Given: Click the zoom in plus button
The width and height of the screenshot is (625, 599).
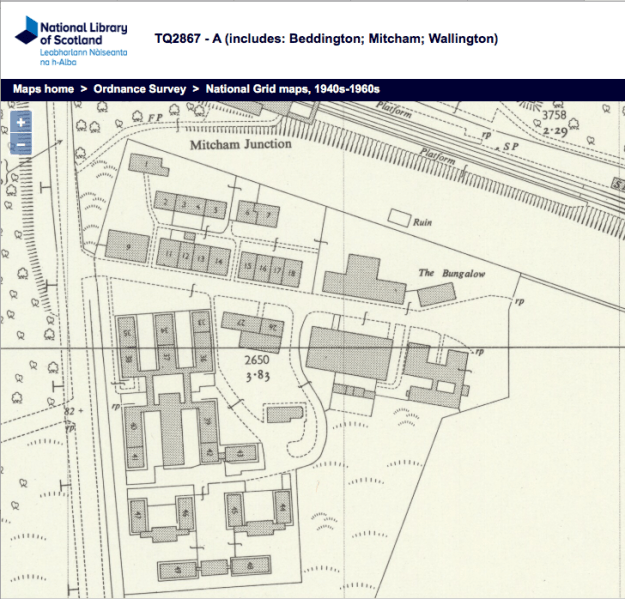Looking at the screenshot, I should [21, 123].
